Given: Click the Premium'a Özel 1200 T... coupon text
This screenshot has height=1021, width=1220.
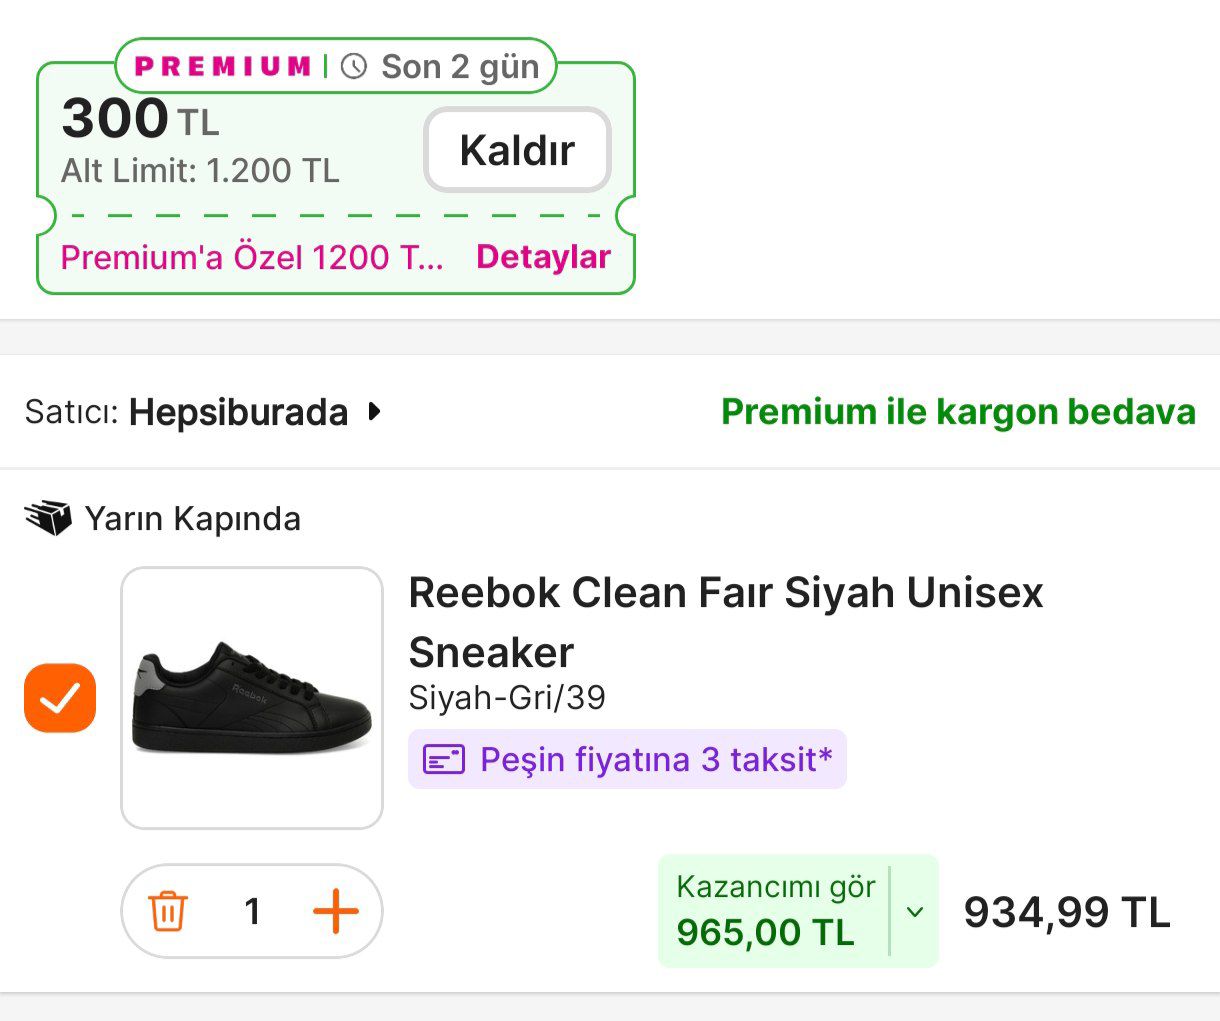Looking at the screenshot, I should (x=252, y=257).
